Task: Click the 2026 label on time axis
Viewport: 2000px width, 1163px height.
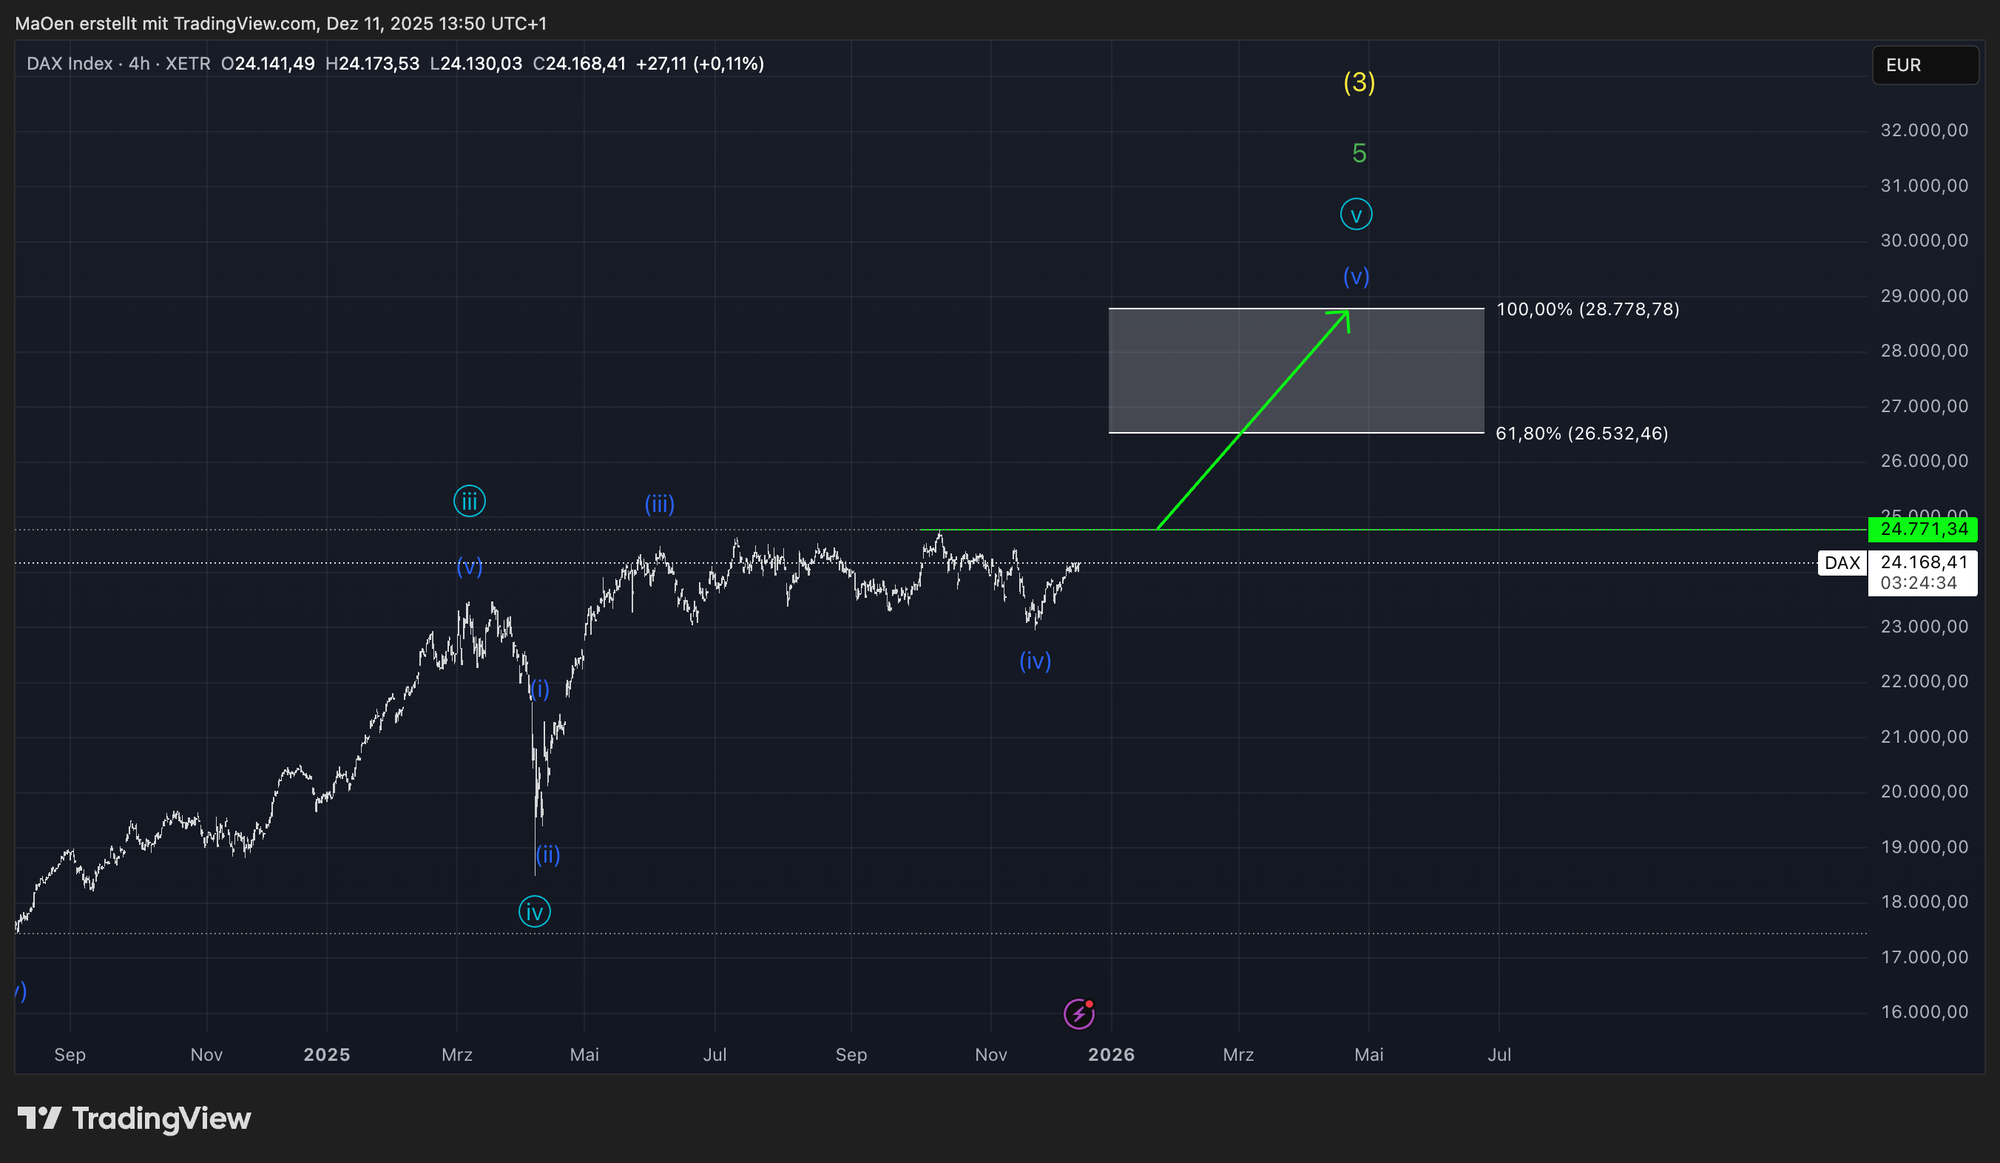Action: pos(1111,1055)
